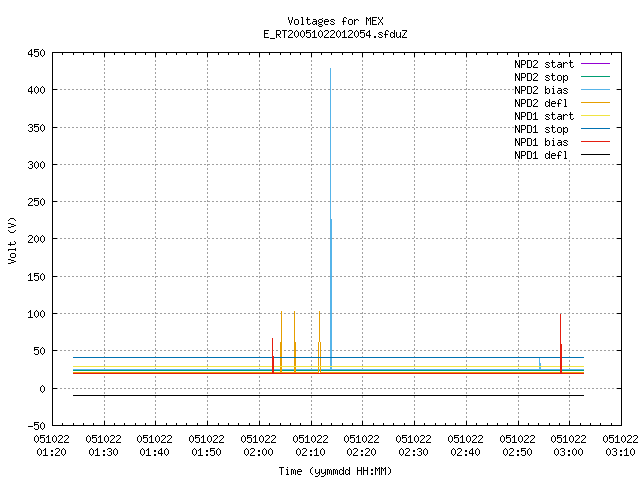Click the 200 y-axis tick label

tap(36, 239)
